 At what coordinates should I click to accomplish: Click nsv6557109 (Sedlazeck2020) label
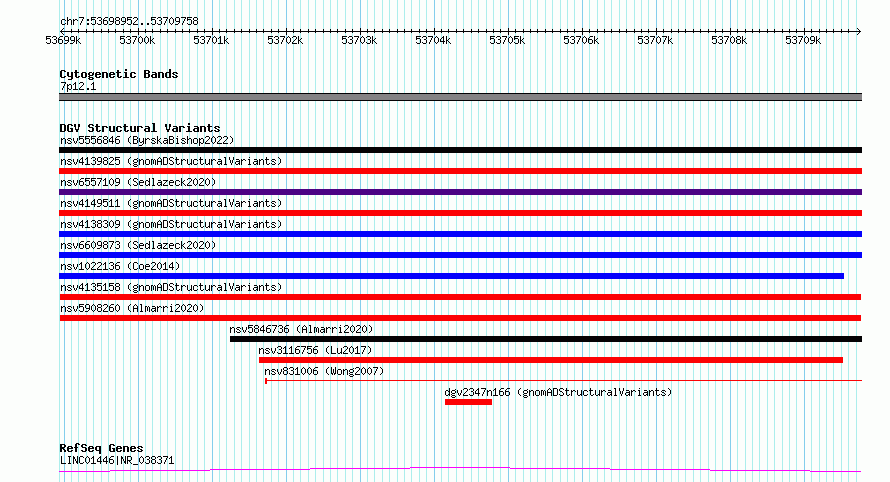tap(138, 182)
